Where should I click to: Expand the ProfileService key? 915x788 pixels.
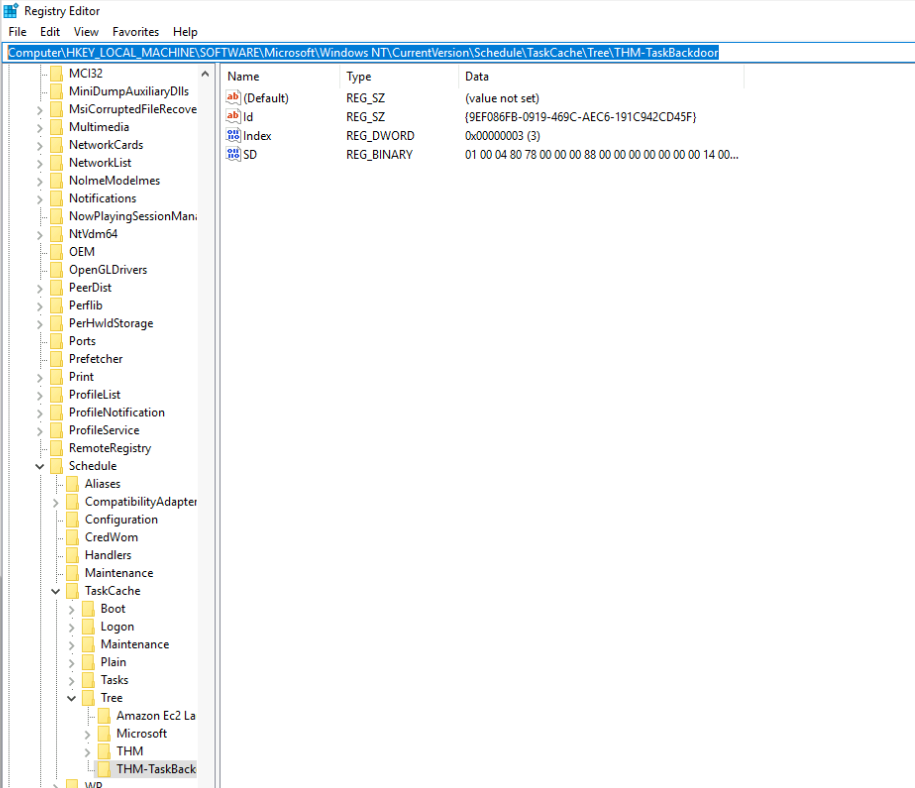40,431
